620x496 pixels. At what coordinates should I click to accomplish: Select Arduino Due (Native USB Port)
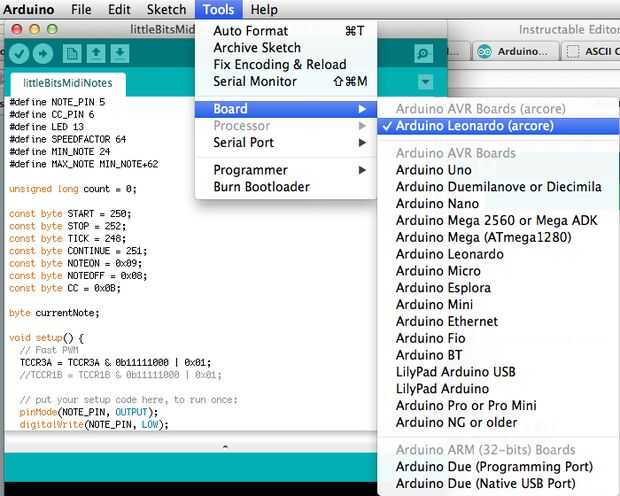[x=498, y=483]
